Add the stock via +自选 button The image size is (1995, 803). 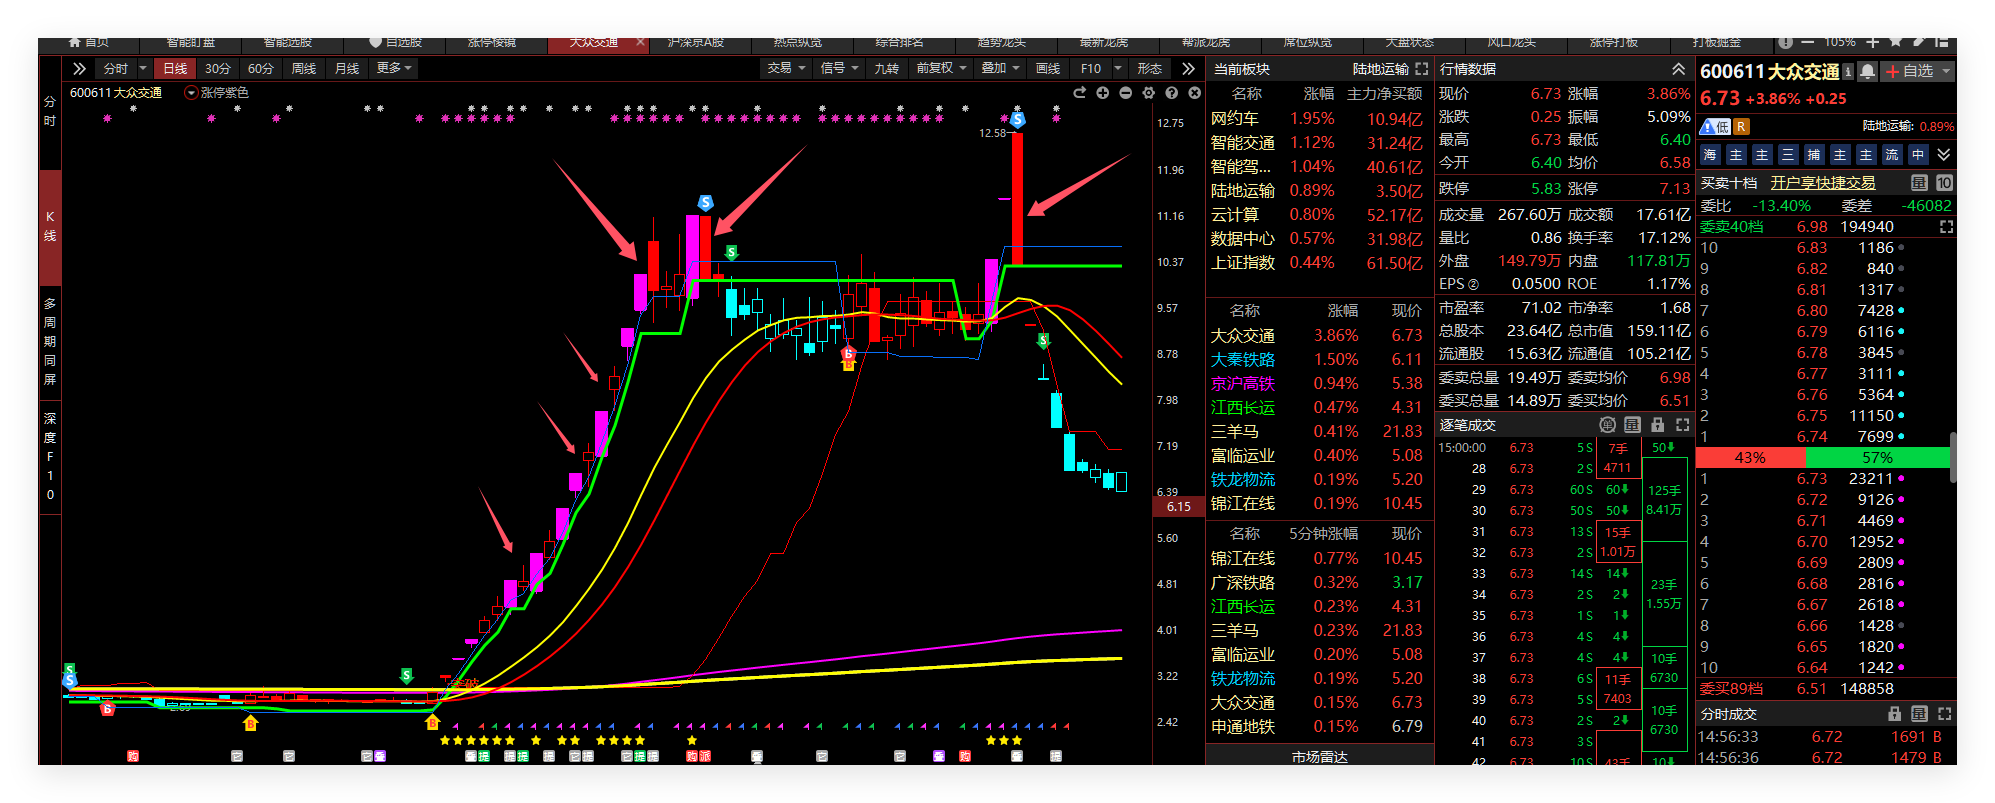[1909, 72]
